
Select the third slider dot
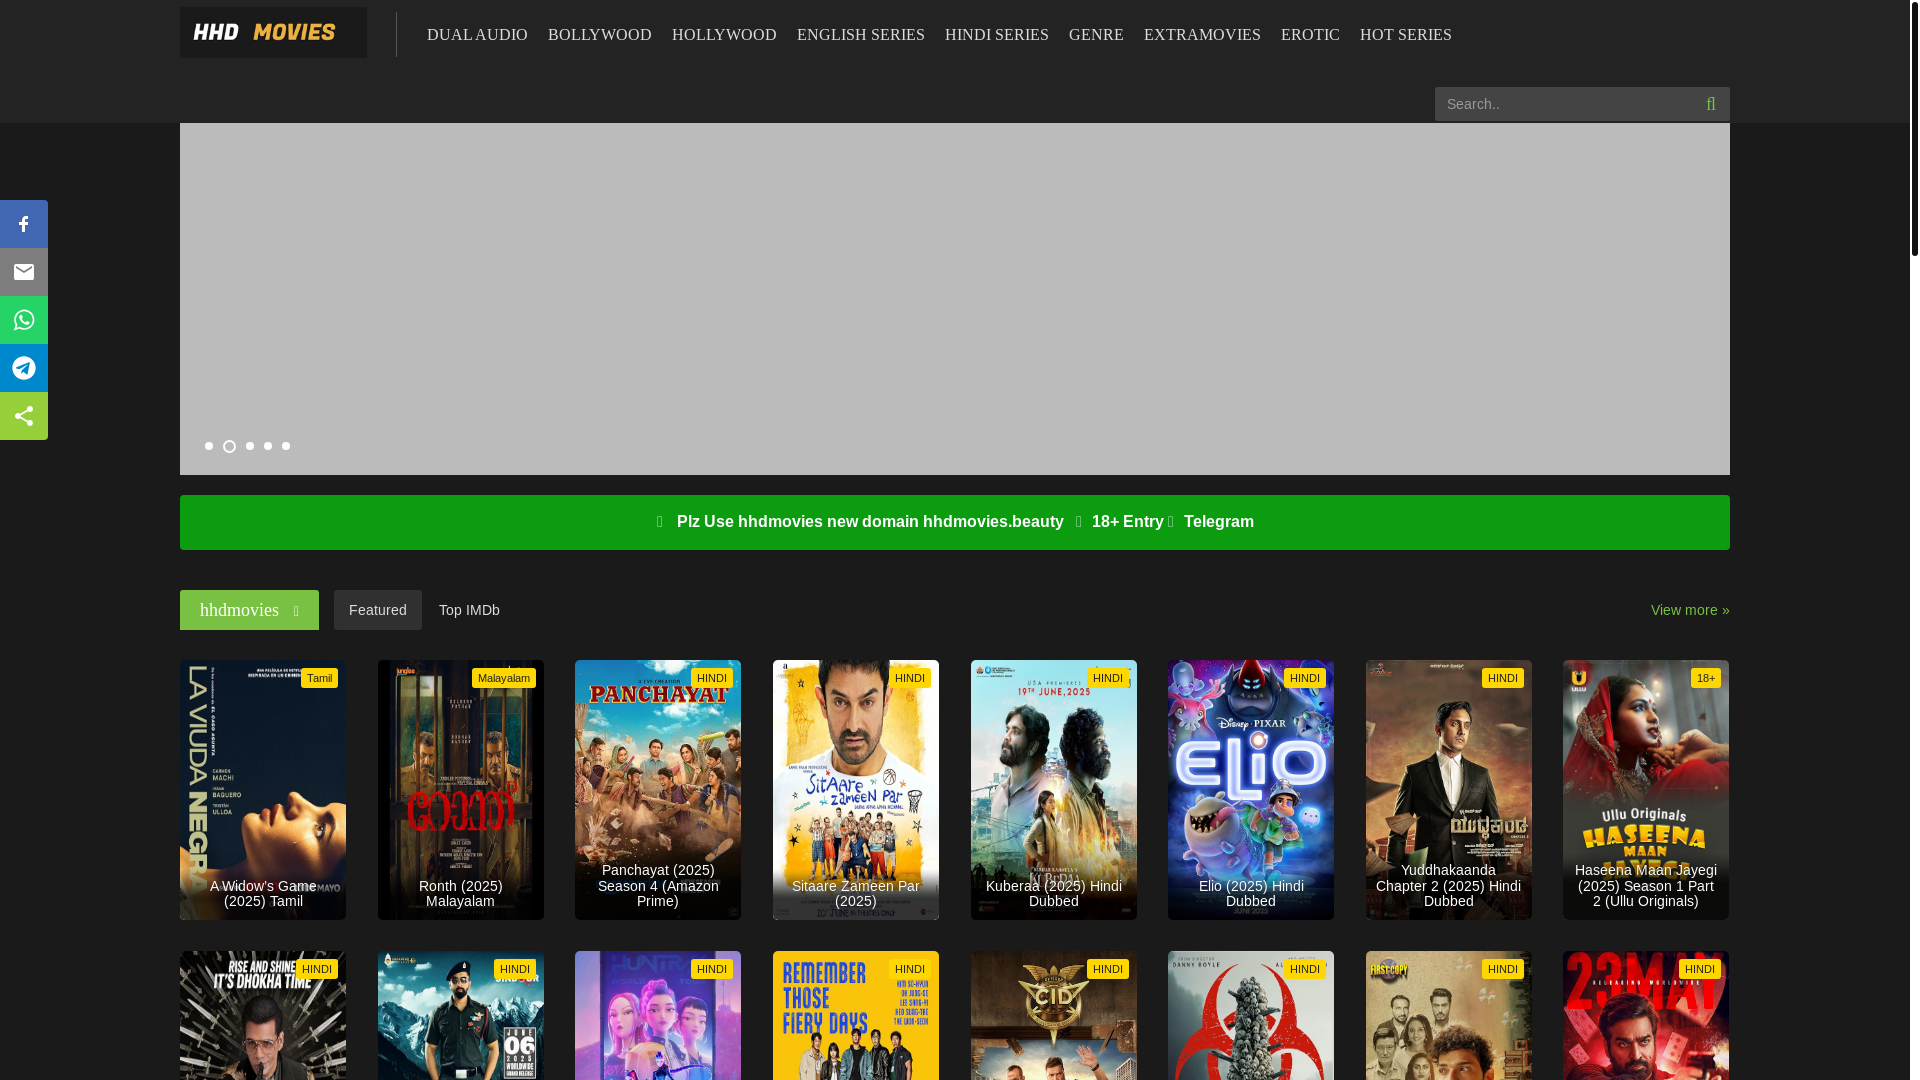click(x=250, y=446)
